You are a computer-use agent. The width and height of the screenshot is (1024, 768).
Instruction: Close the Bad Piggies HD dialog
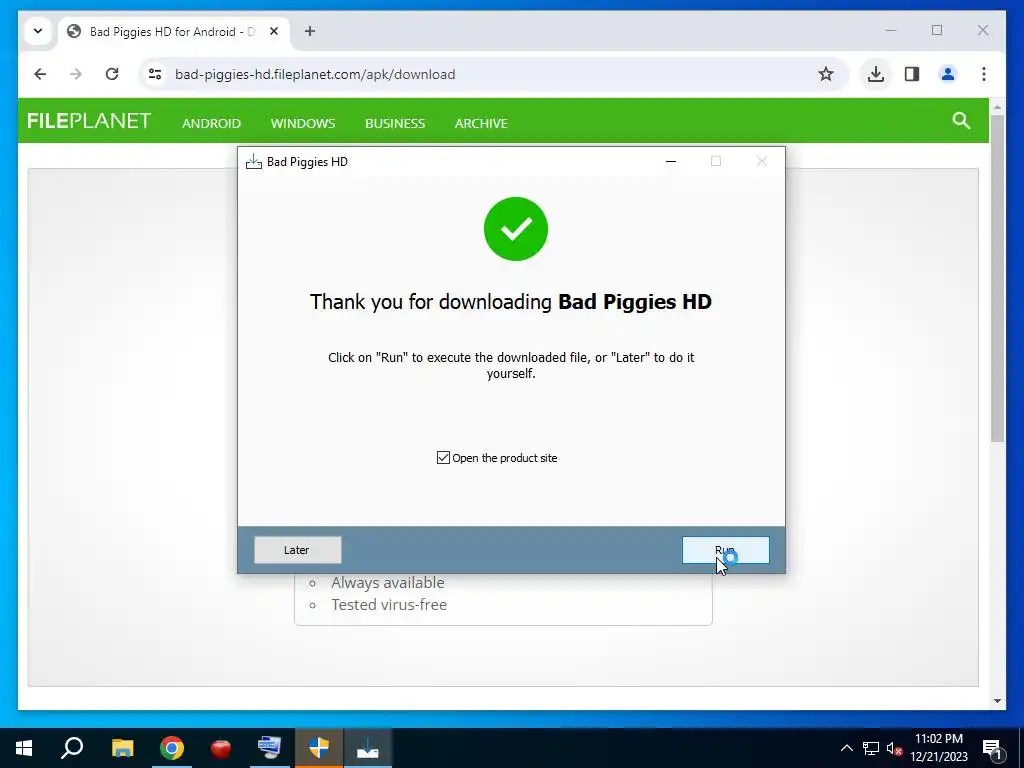click(x=761, y=161)
